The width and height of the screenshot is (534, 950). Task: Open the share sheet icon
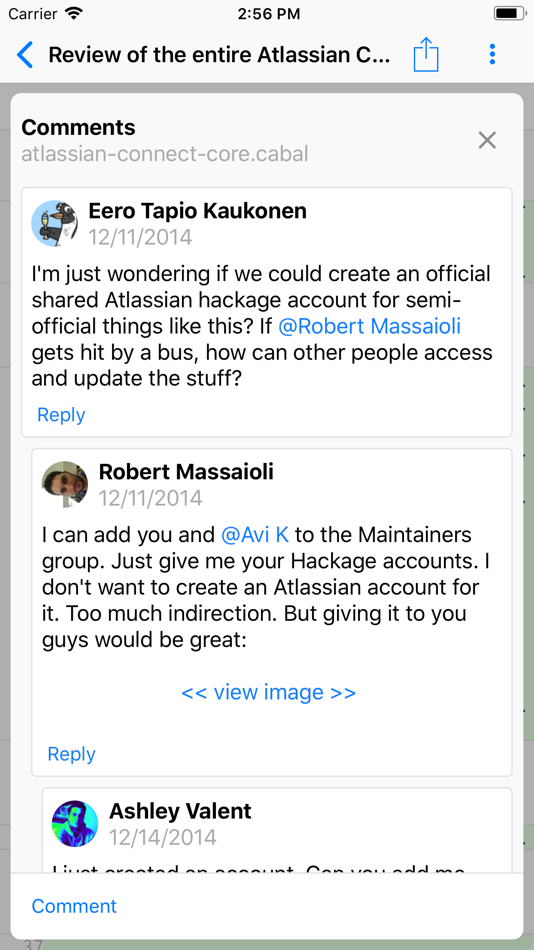(426, 55)
